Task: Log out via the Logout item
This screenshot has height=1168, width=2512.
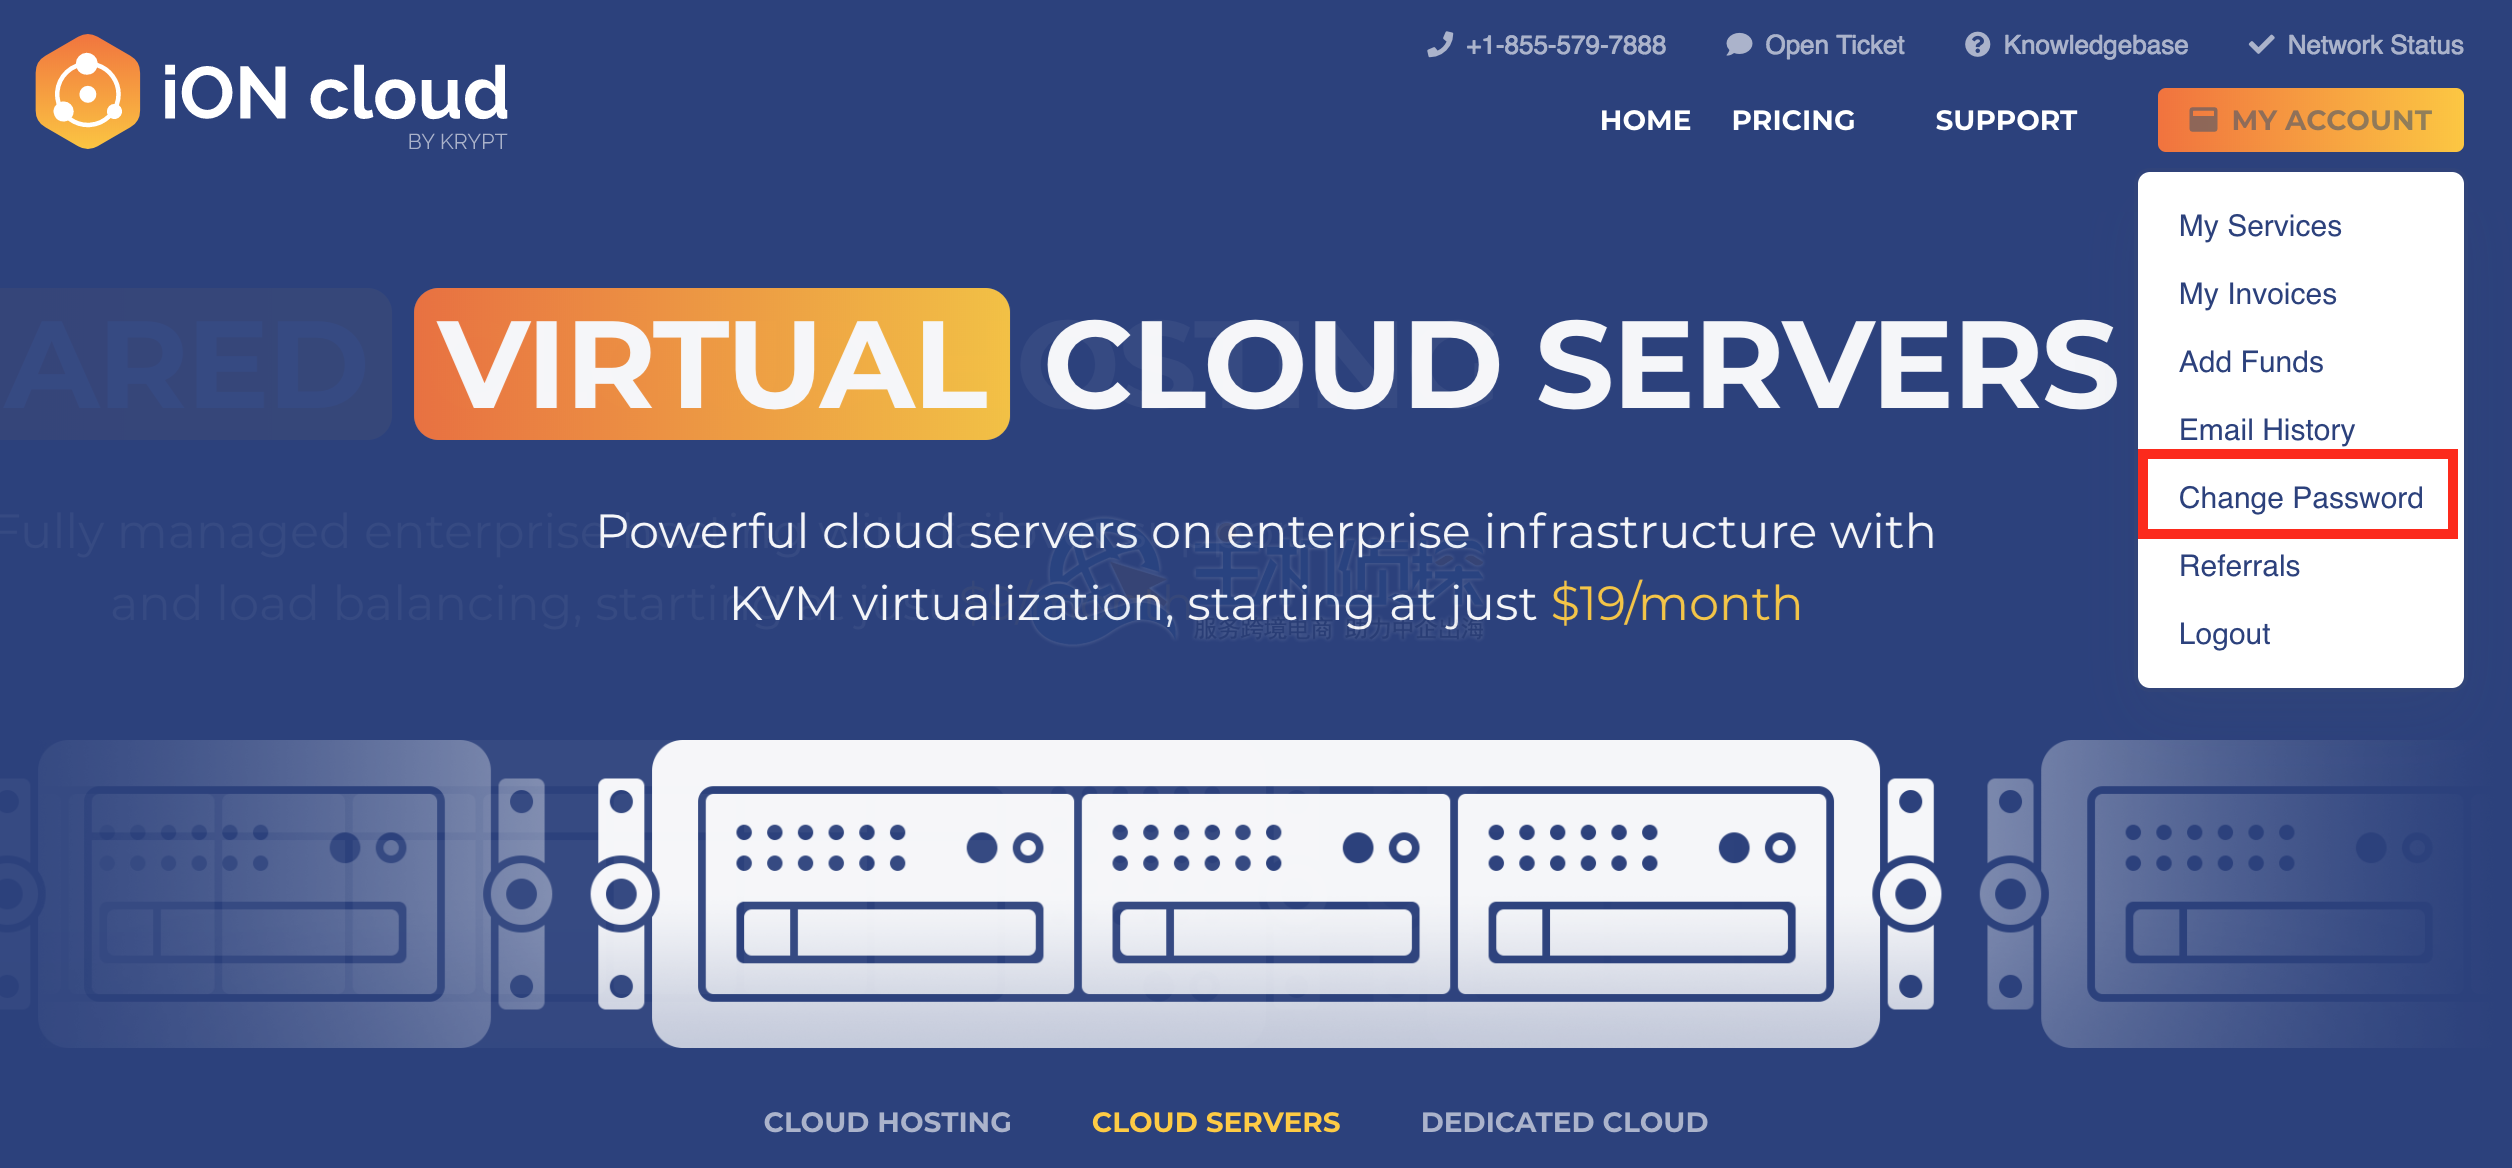Action: tap(2224, 634)
